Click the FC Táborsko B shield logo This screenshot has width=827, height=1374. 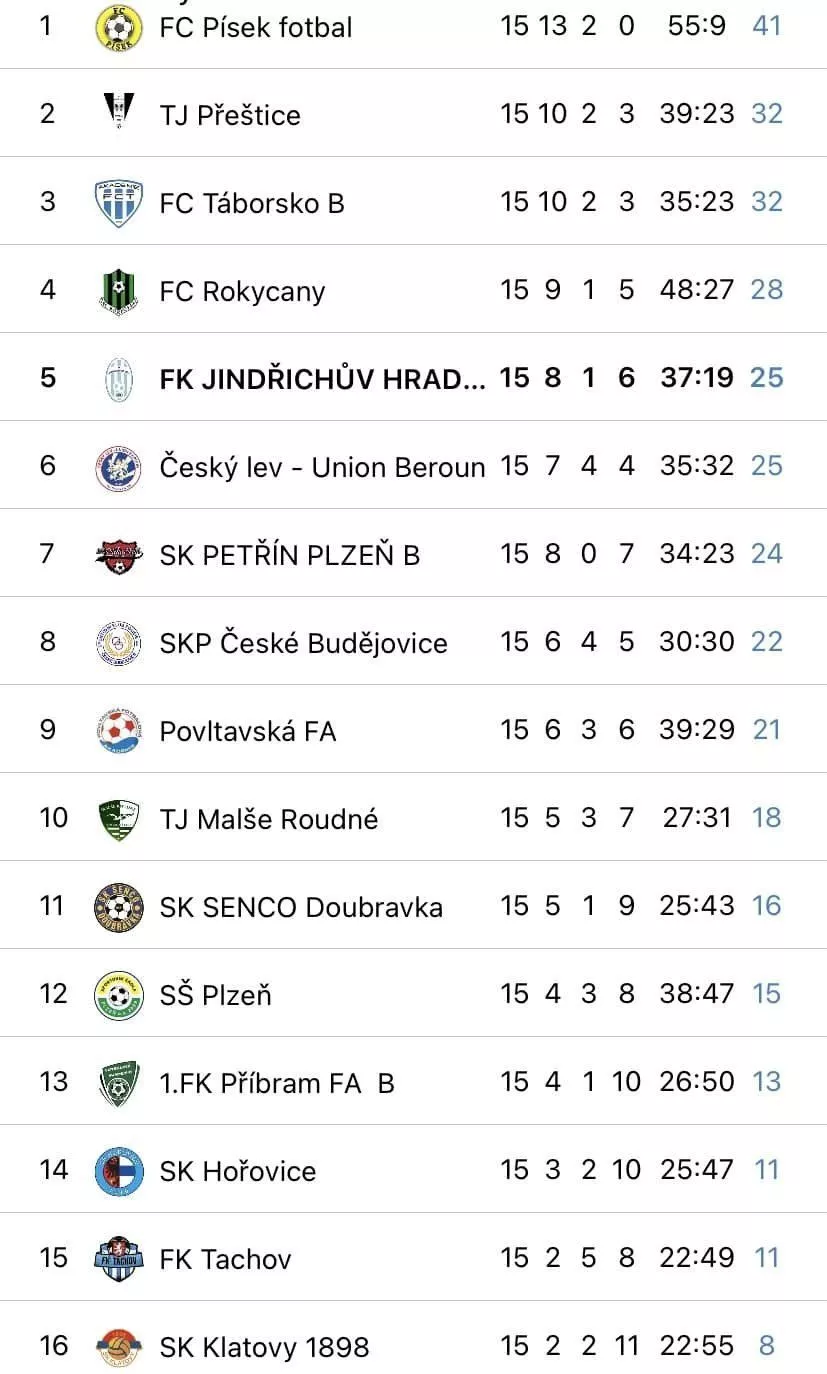click(x=118, y=202)
